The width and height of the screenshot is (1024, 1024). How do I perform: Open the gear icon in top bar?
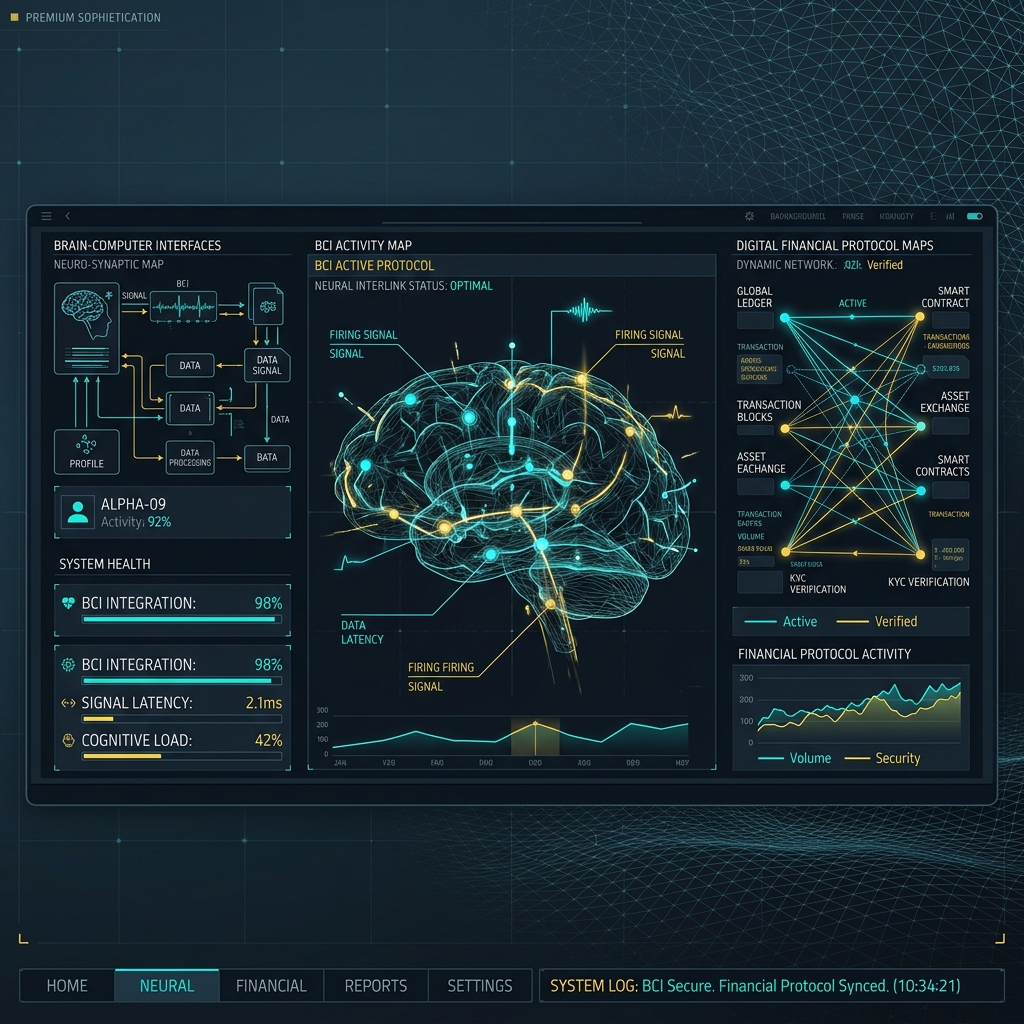click(749, 216)
